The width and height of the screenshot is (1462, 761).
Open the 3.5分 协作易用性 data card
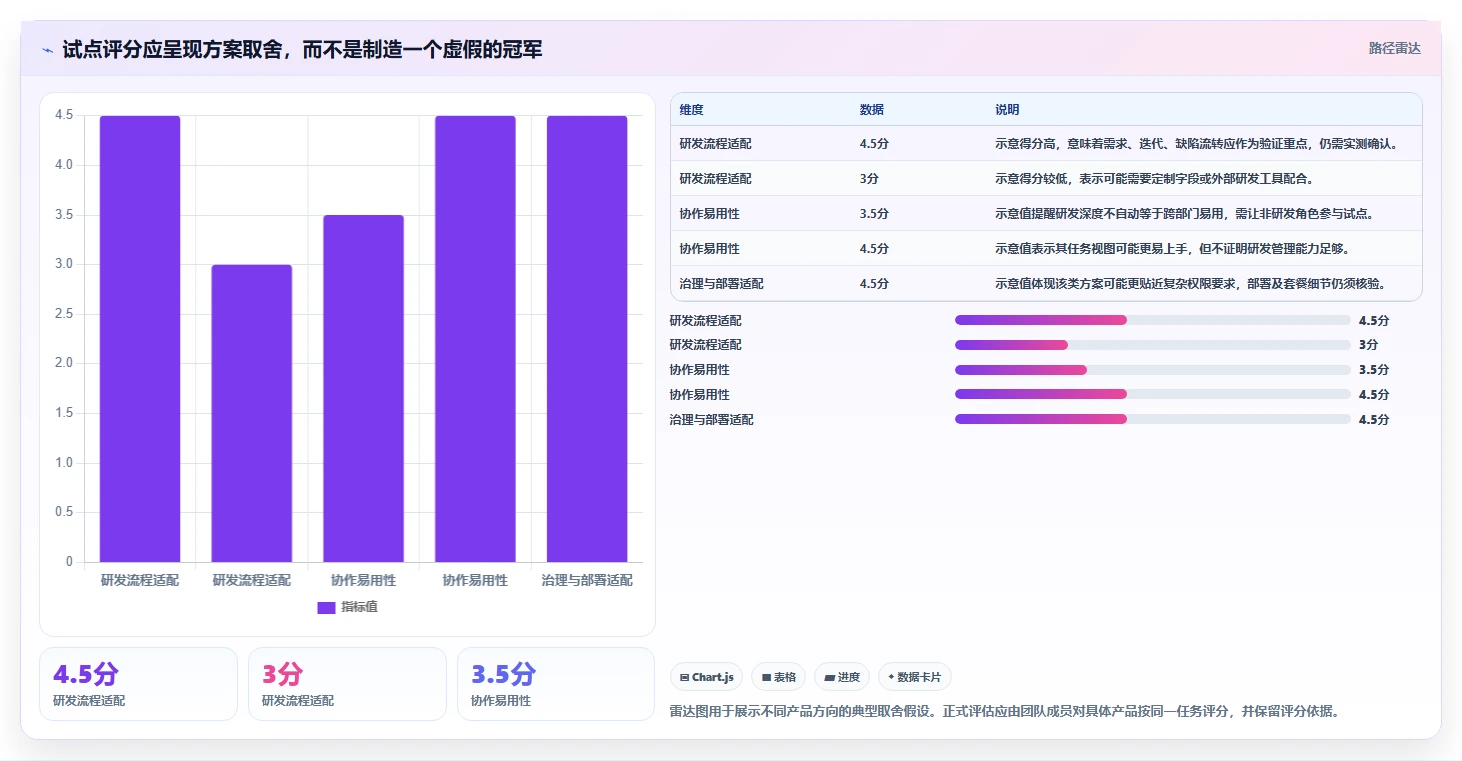tap(556, 684)
